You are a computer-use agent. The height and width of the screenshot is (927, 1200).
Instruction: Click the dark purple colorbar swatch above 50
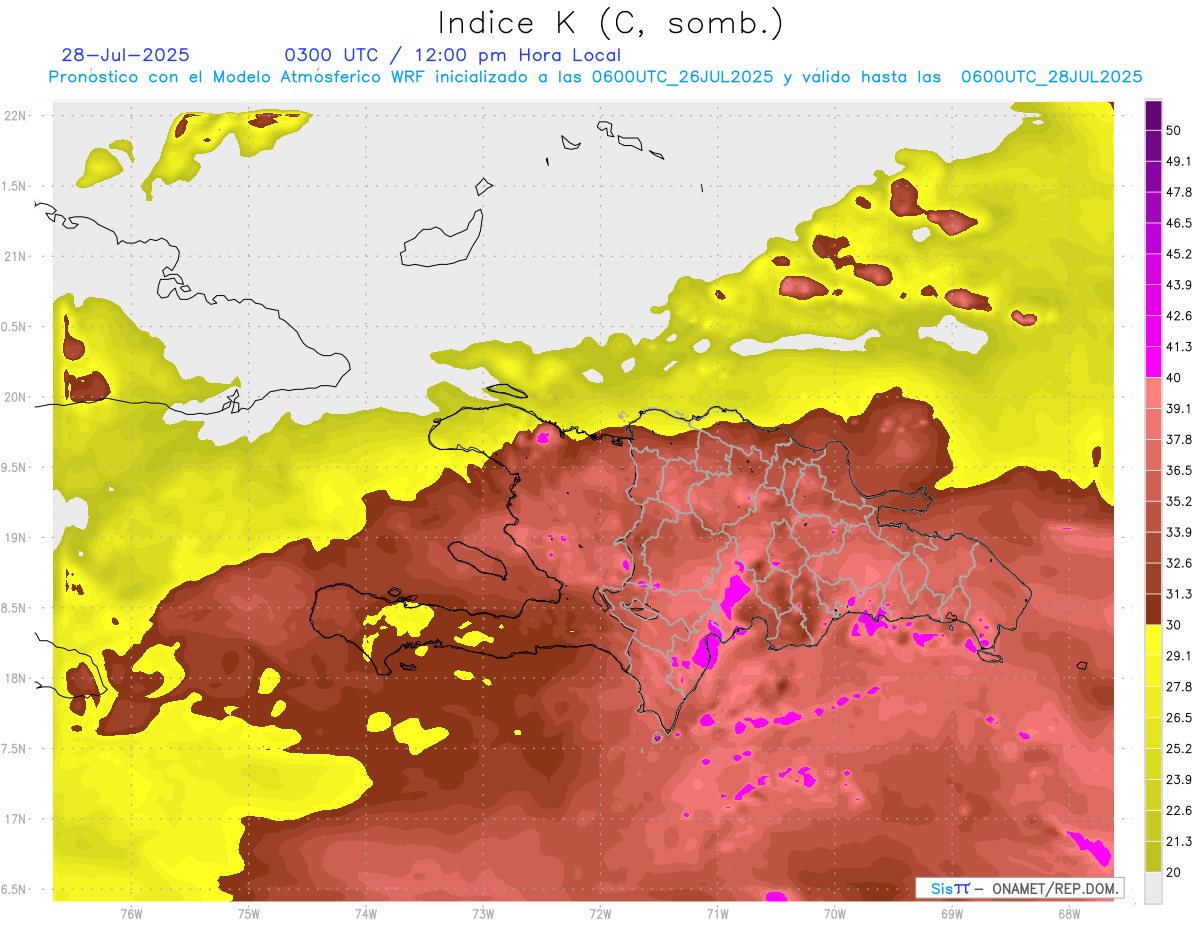click(x=1153, y=115)
